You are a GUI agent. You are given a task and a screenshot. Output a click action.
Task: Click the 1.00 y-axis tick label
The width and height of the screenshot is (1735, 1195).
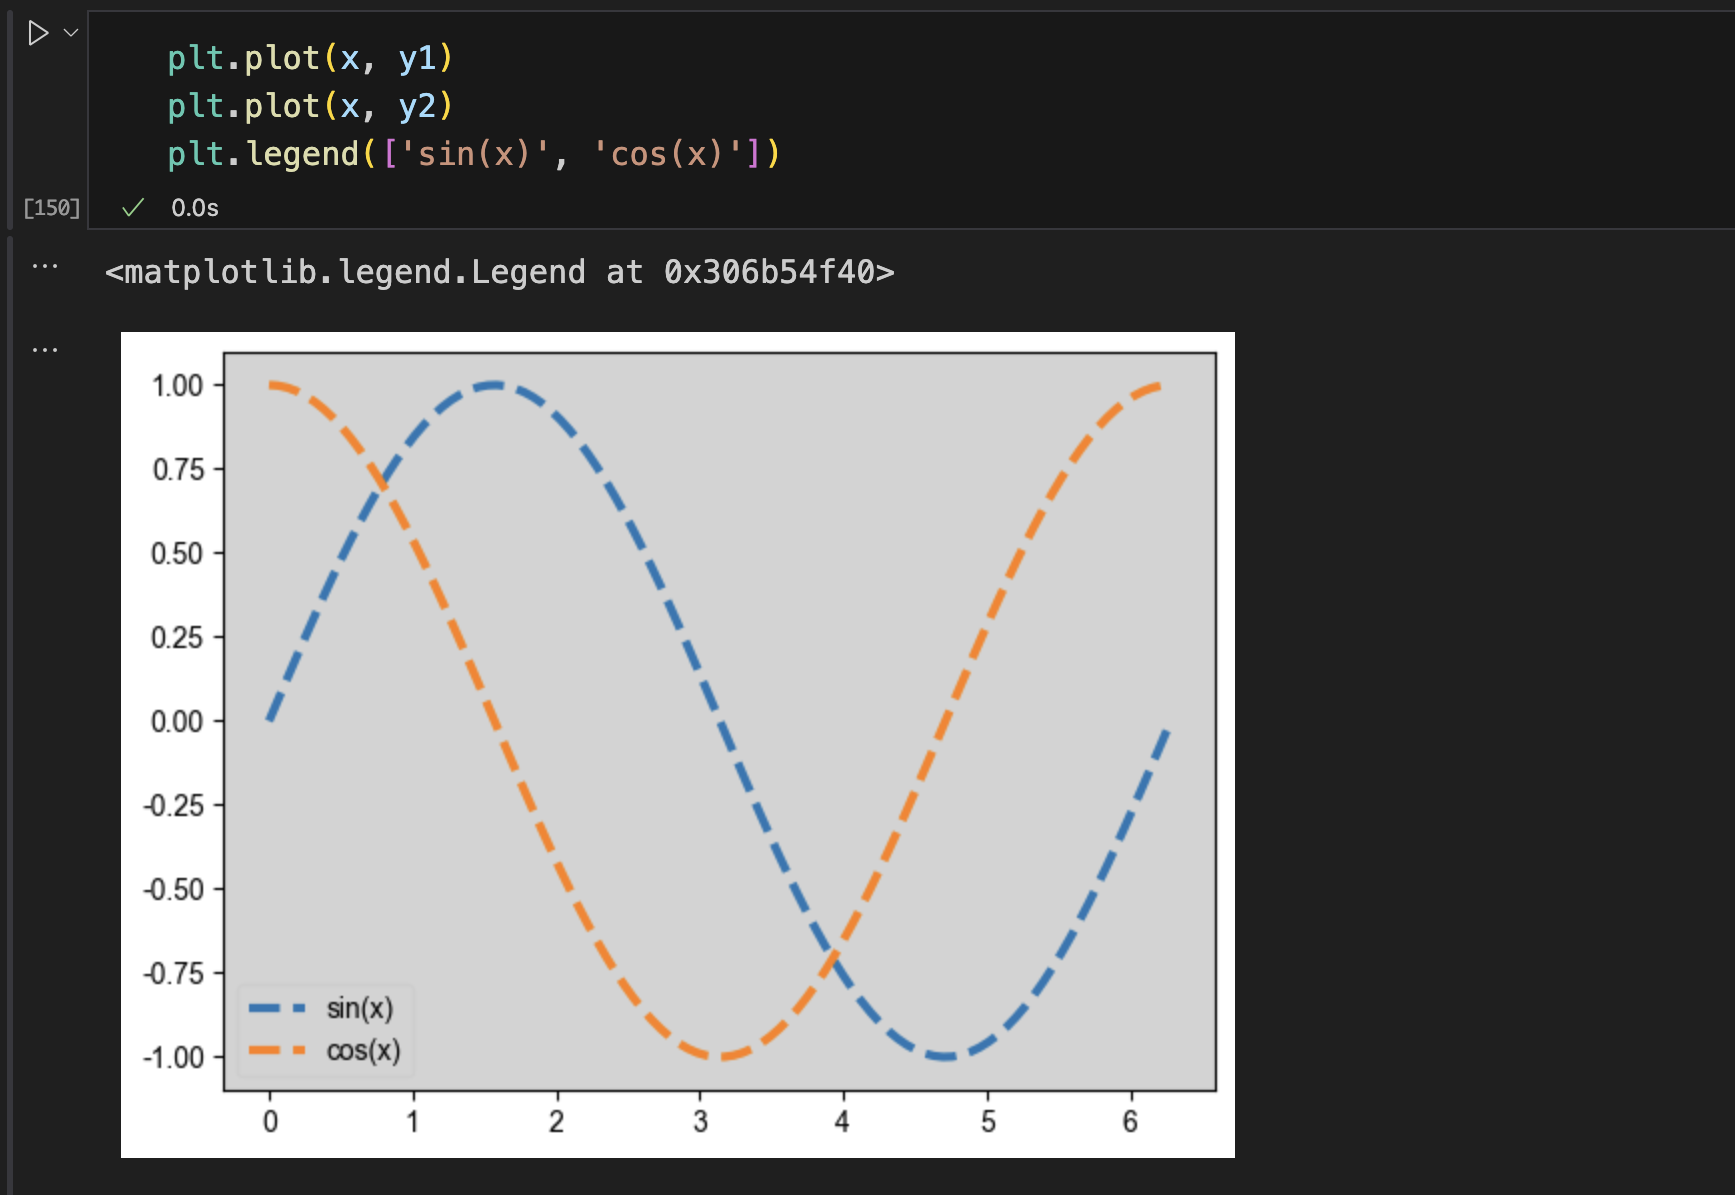tap(177, 386)
